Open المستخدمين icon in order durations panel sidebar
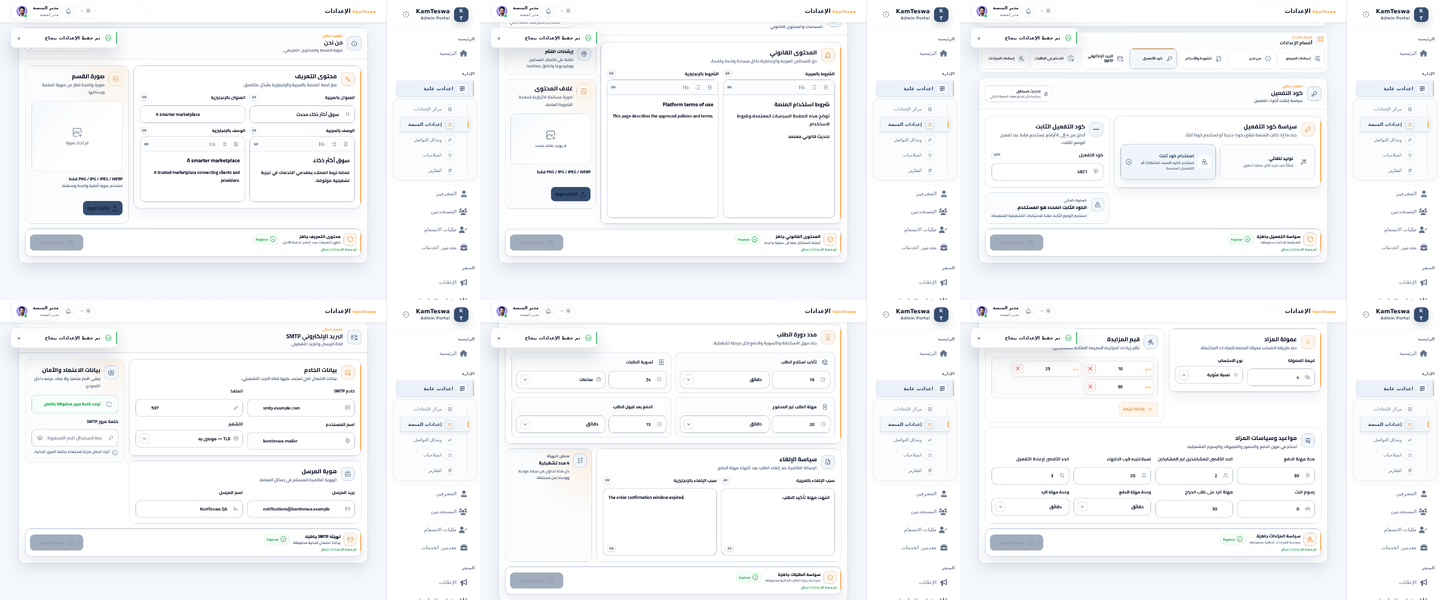The image size is (1440, 600). [x=945, y=512]
